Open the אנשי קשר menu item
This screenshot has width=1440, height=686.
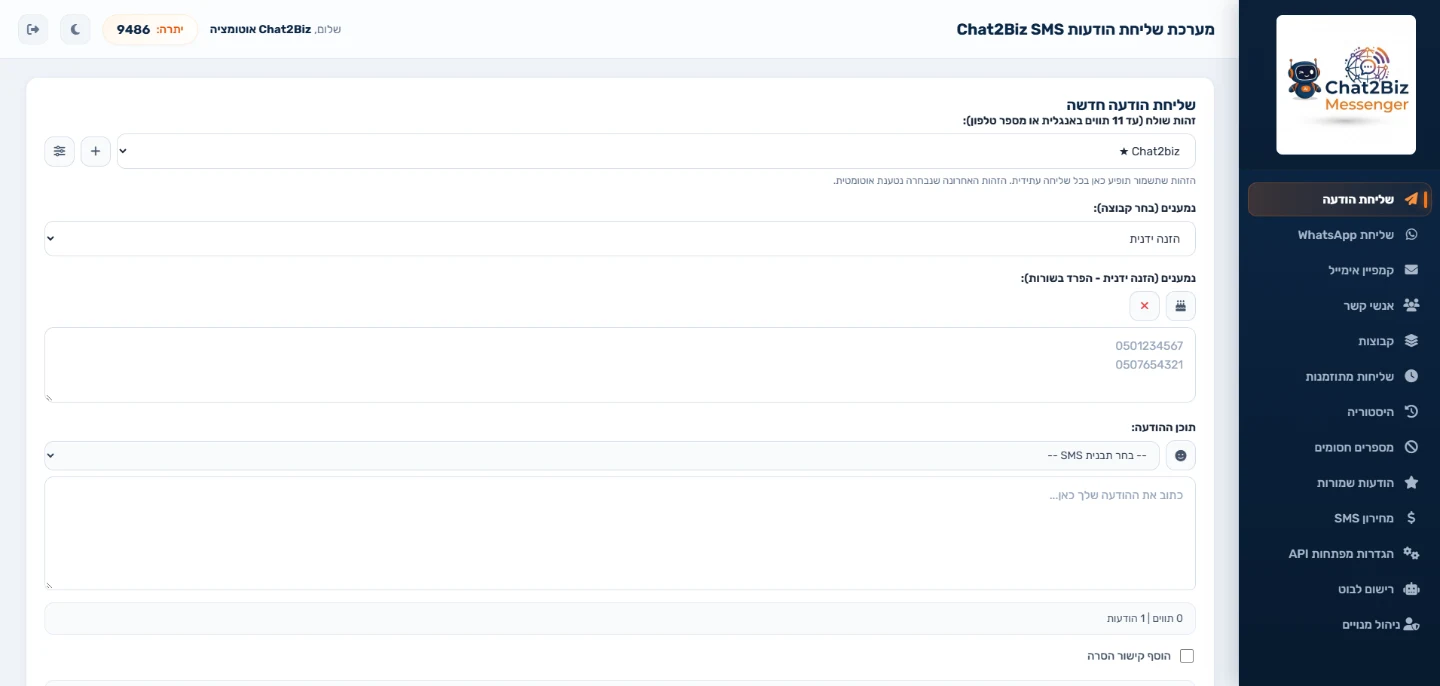tap(1340, 305)
